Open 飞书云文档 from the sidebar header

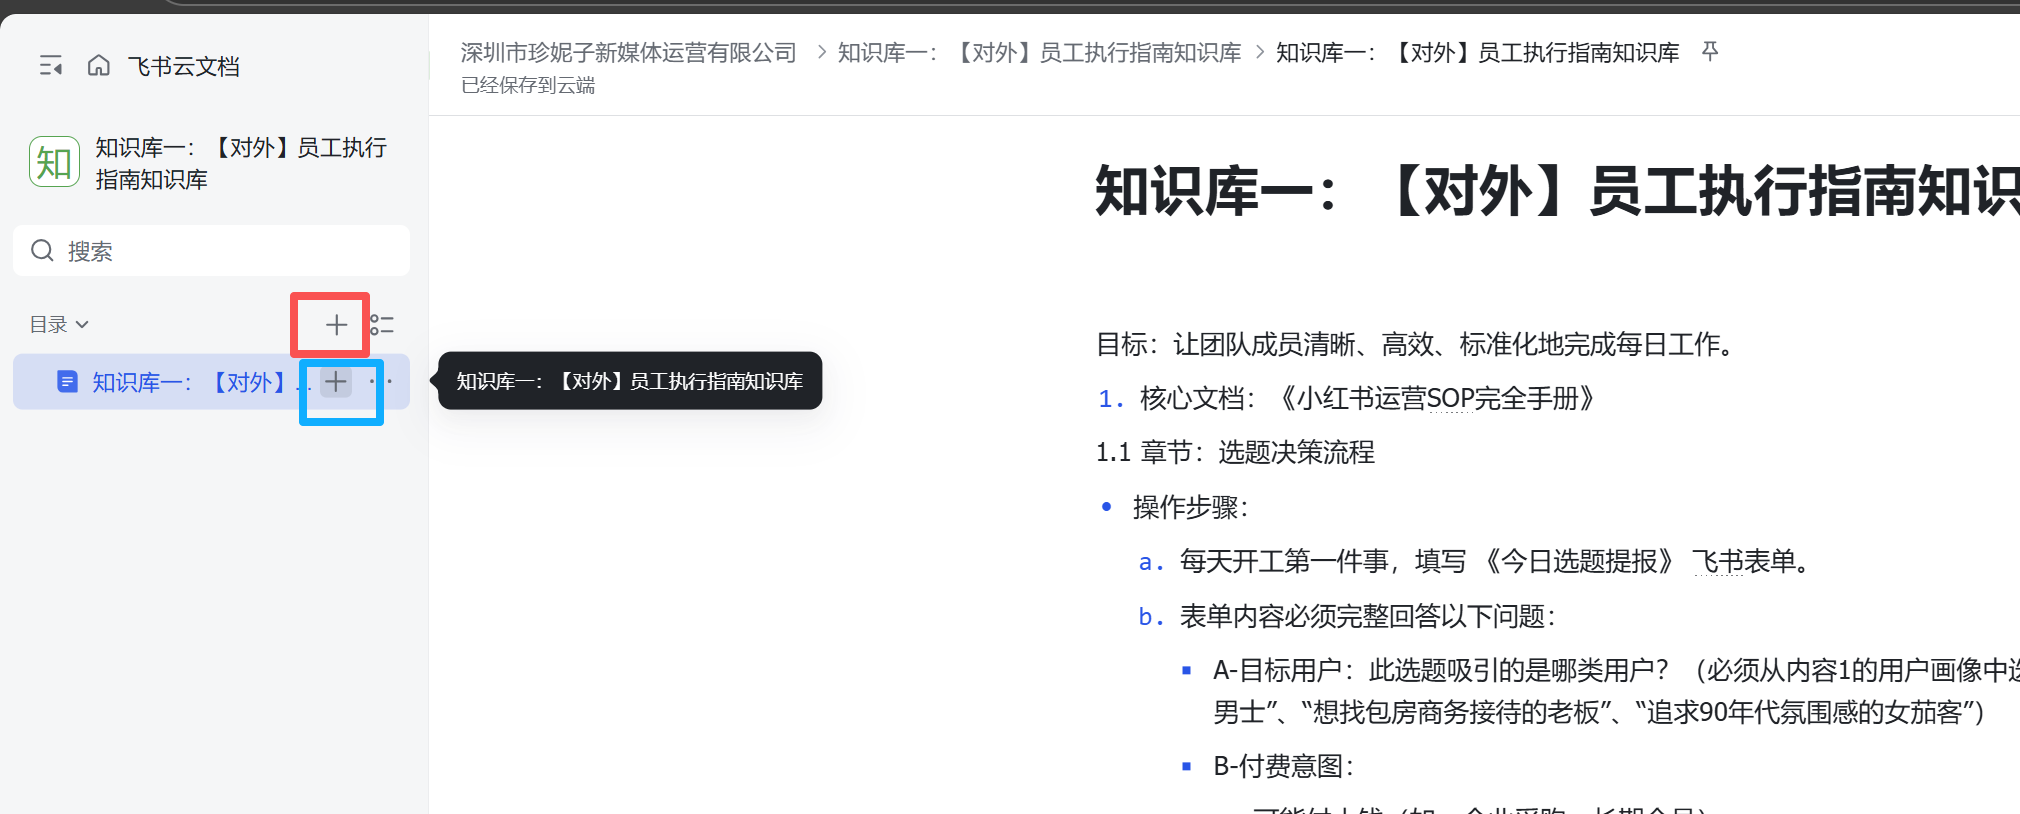point(184,67)
